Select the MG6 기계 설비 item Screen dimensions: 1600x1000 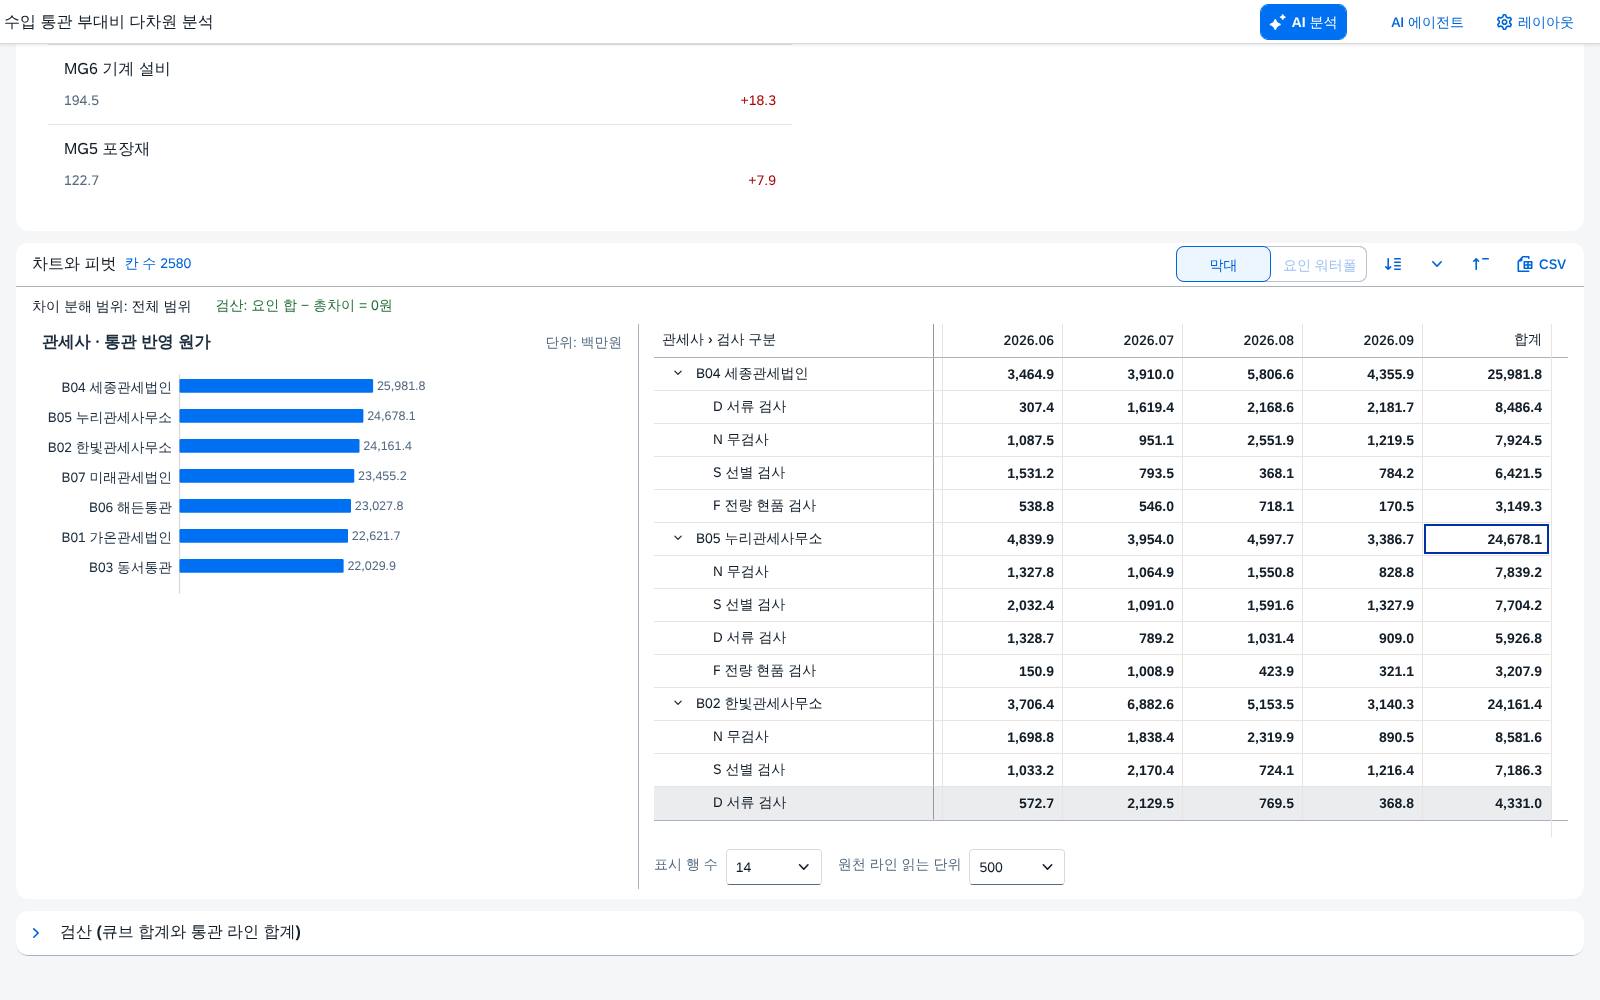420,84
